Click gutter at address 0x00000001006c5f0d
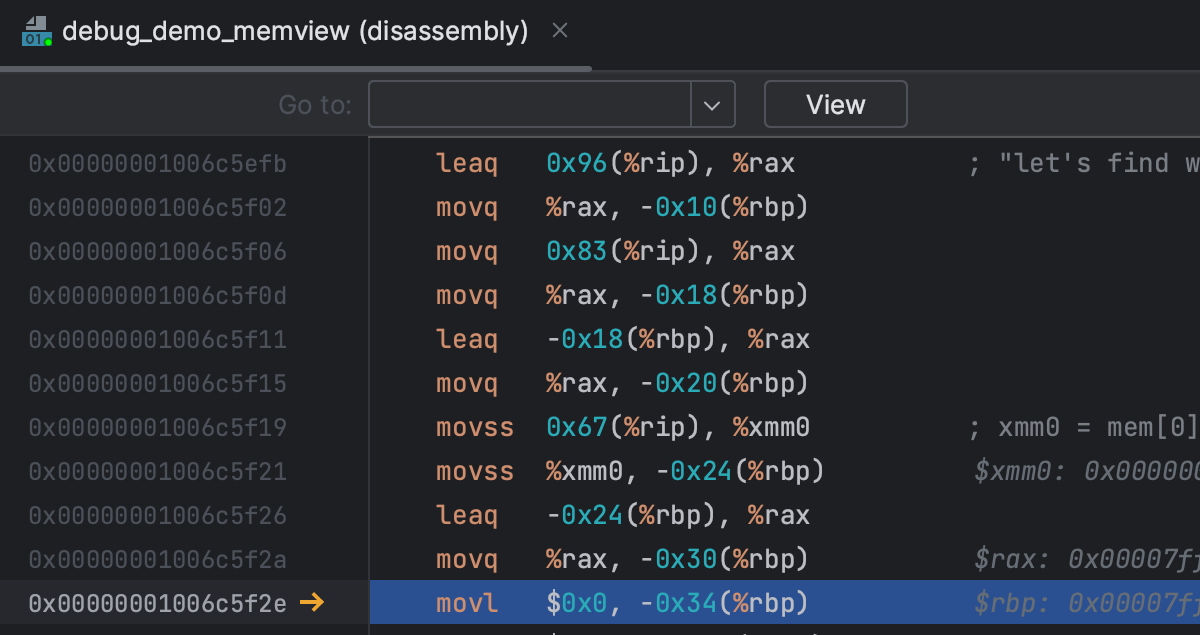Image resolution: width=1200 pixels, height=635 pixels. point(157,296)
